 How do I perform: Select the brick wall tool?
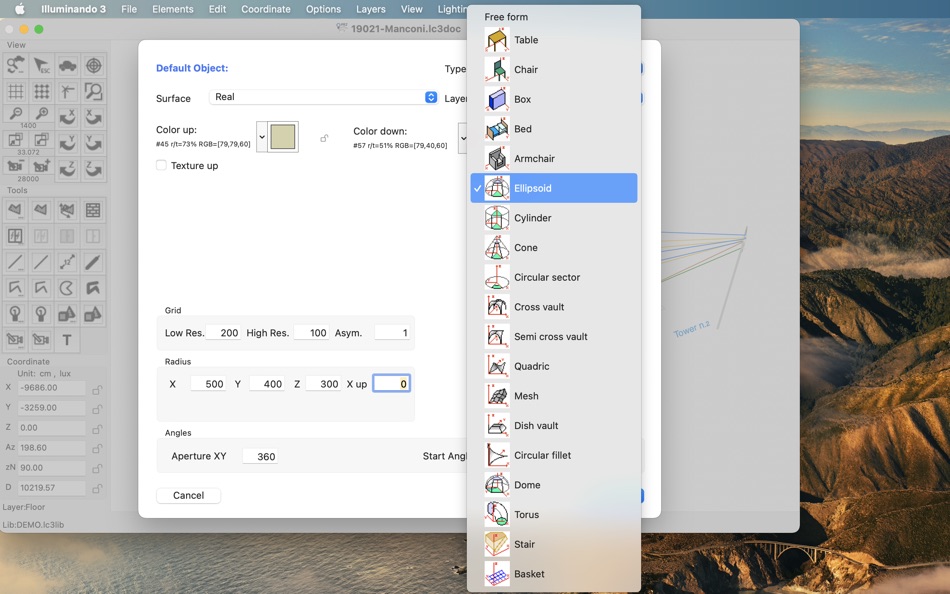click(93, 210)
